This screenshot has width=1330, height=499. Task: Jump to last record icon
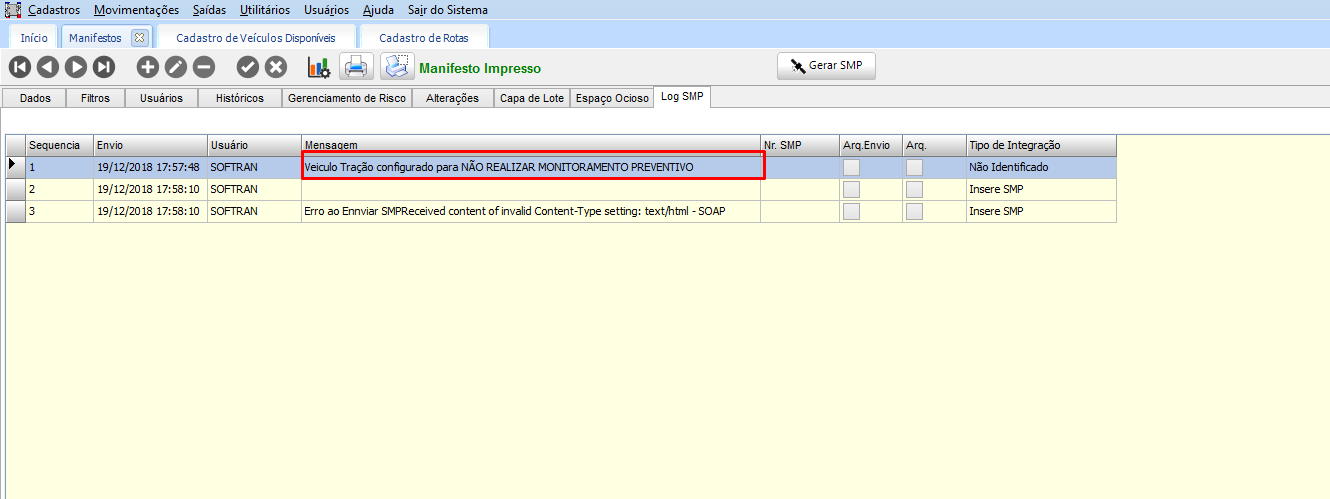(x=103, y=67)
